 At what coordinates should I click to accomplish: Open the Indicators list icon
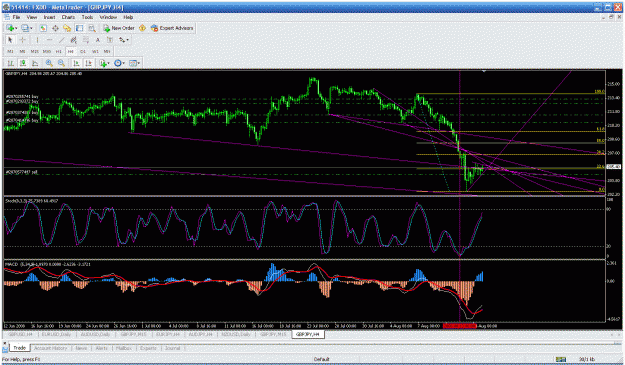103,63
